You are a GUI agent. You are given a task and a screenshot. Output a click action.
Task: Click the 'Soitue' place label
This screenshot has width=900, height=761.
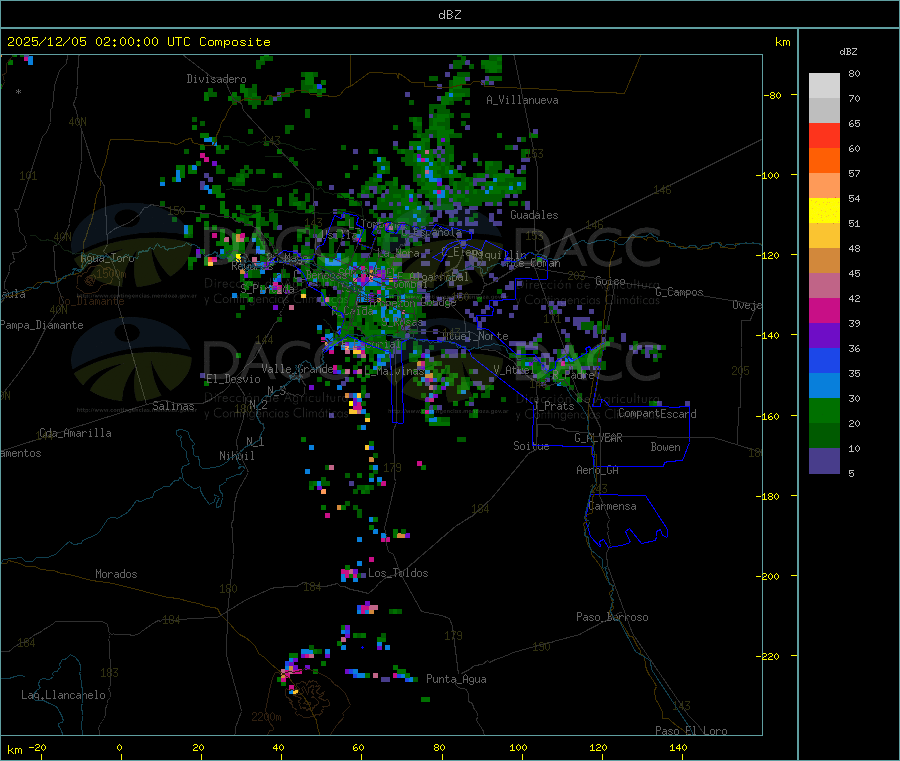(x=531, y=446)
